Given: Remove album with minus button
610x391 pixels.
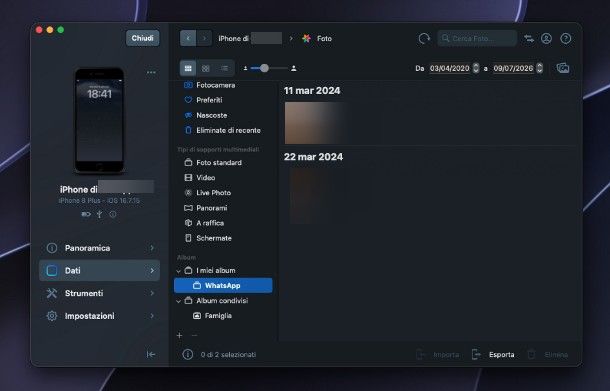Looking at the screenshot, I should (x=195, y=335).
